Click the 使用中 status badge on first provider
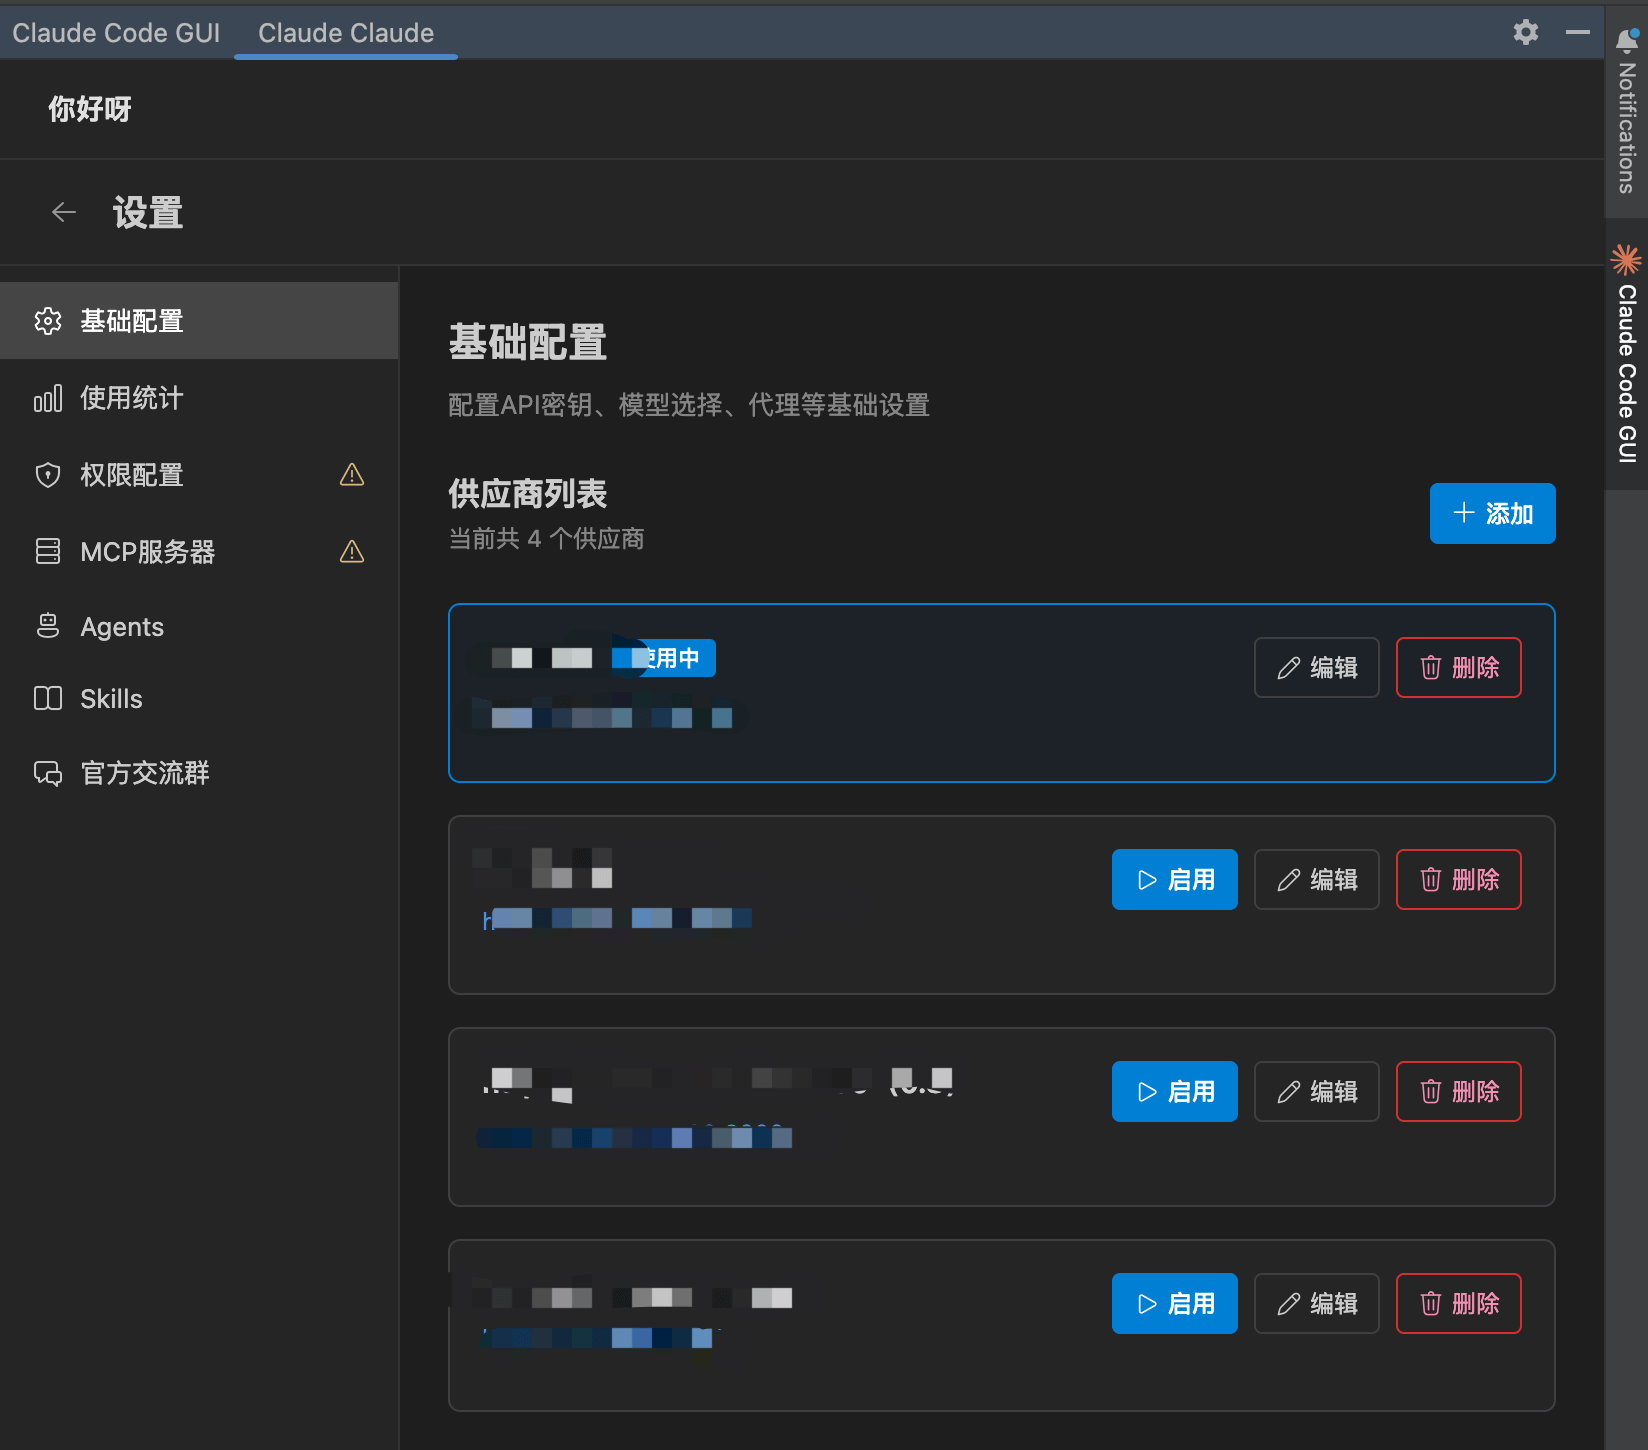Screen dimensions: 1648x1450 (663, 658)
